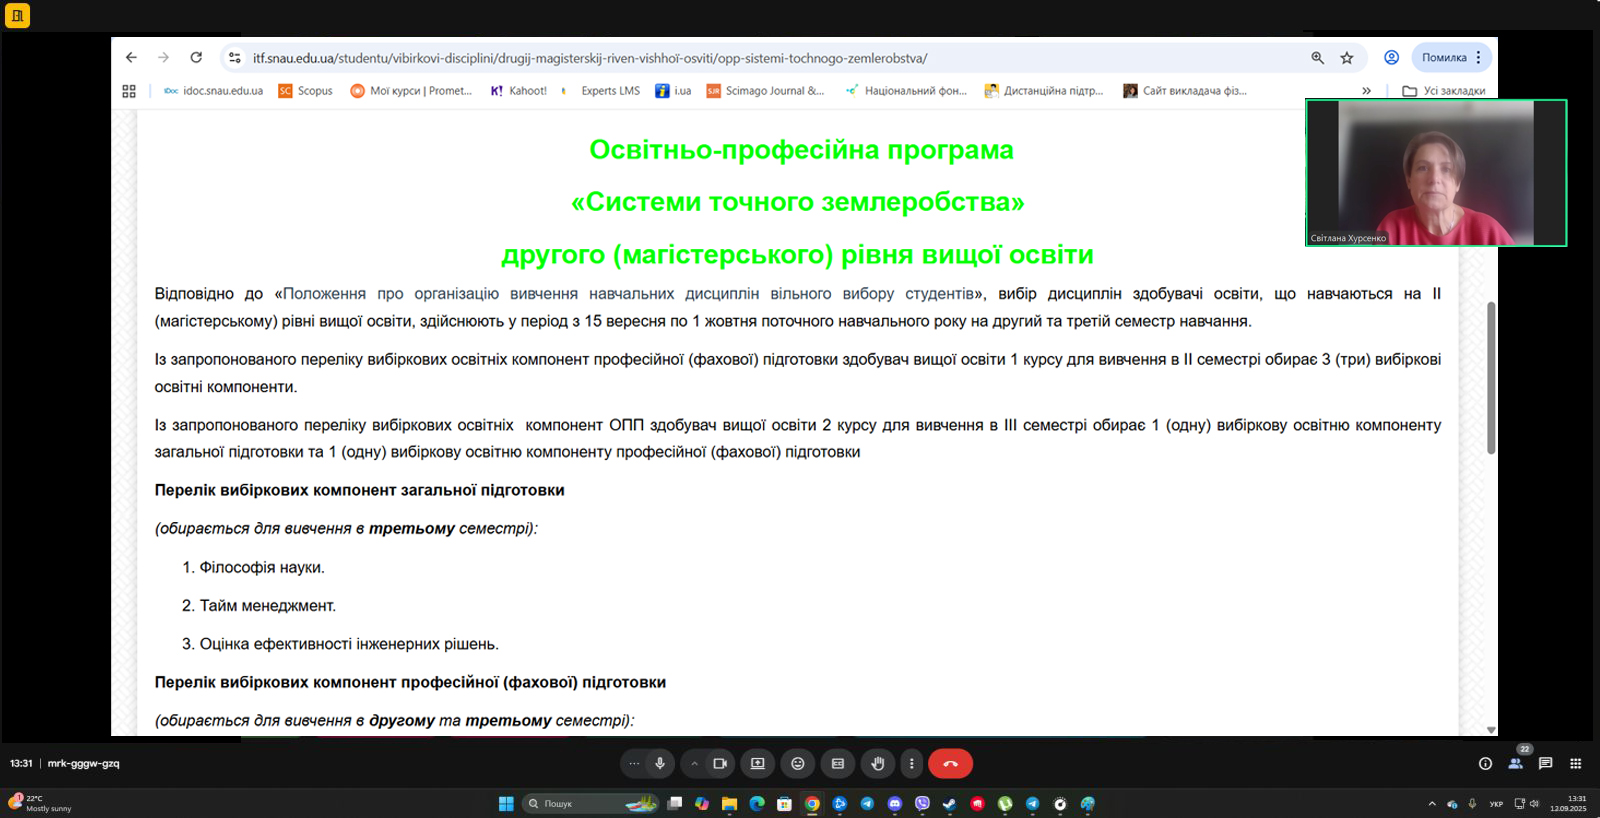Switch to Google Chrome on the taskbar
The height and width of the screenshot is (818, 1600).
(812, 804)
